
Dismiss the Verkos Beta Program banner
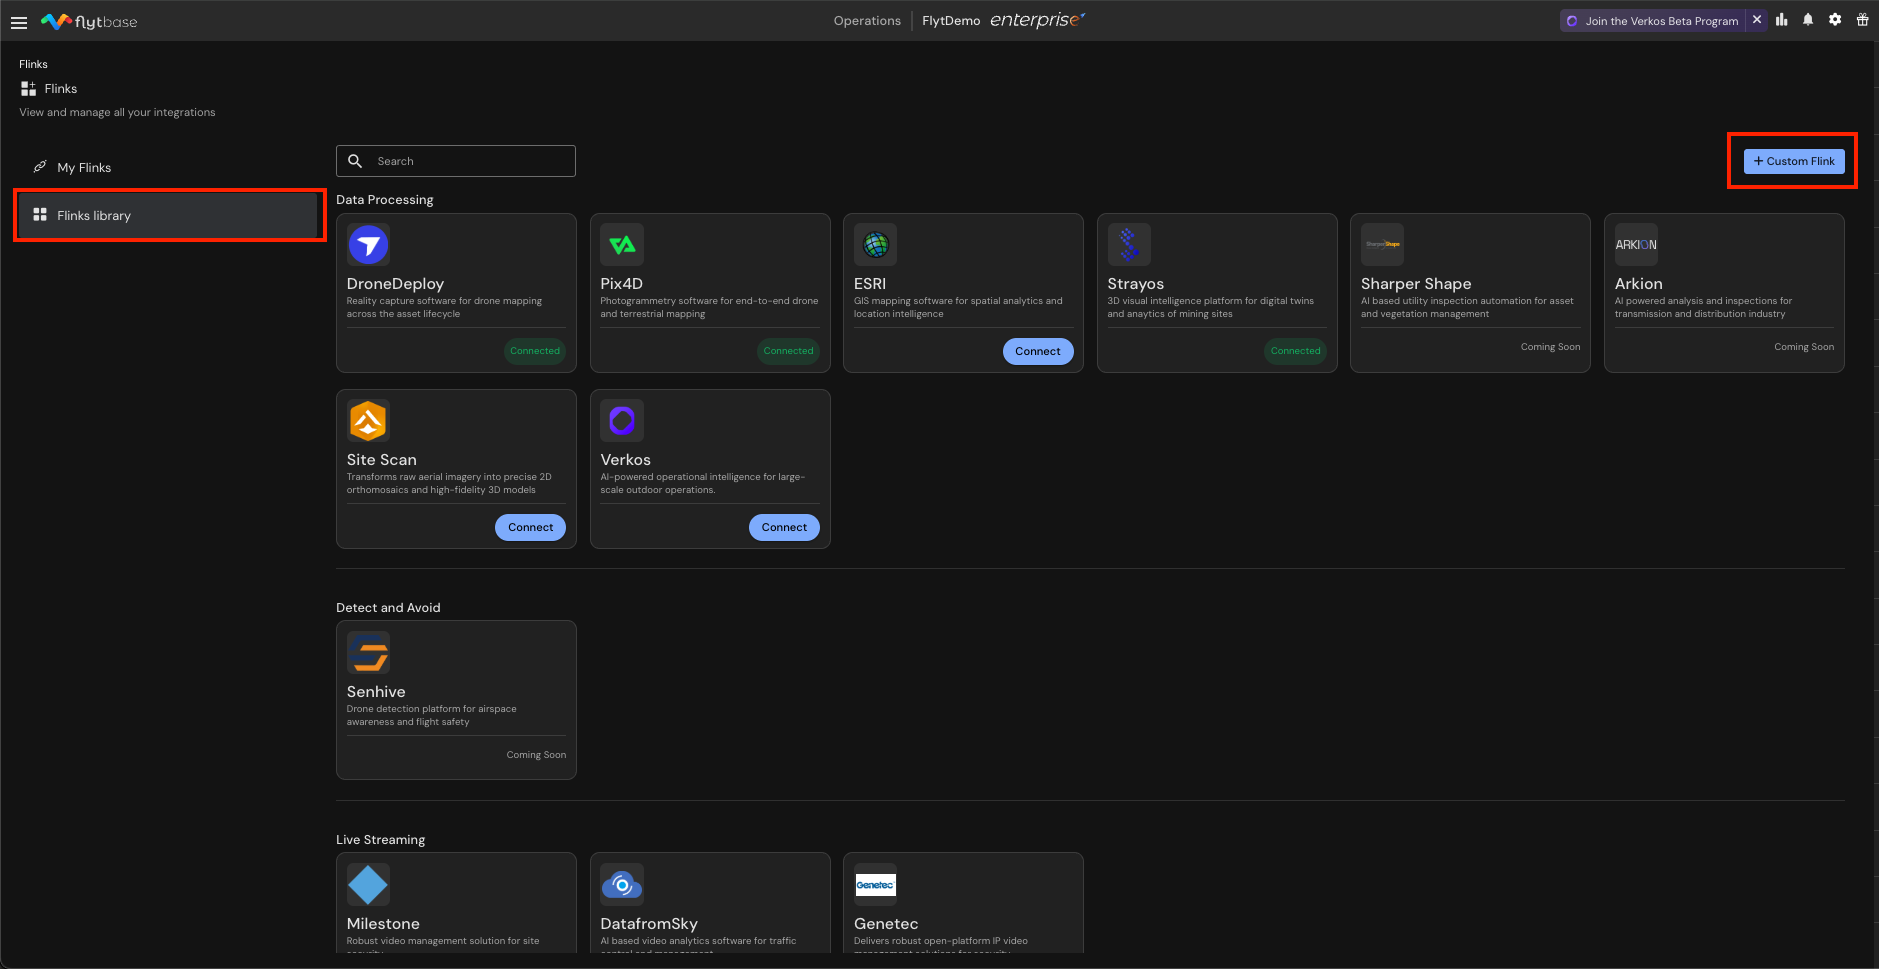[x=1757, y=20]
